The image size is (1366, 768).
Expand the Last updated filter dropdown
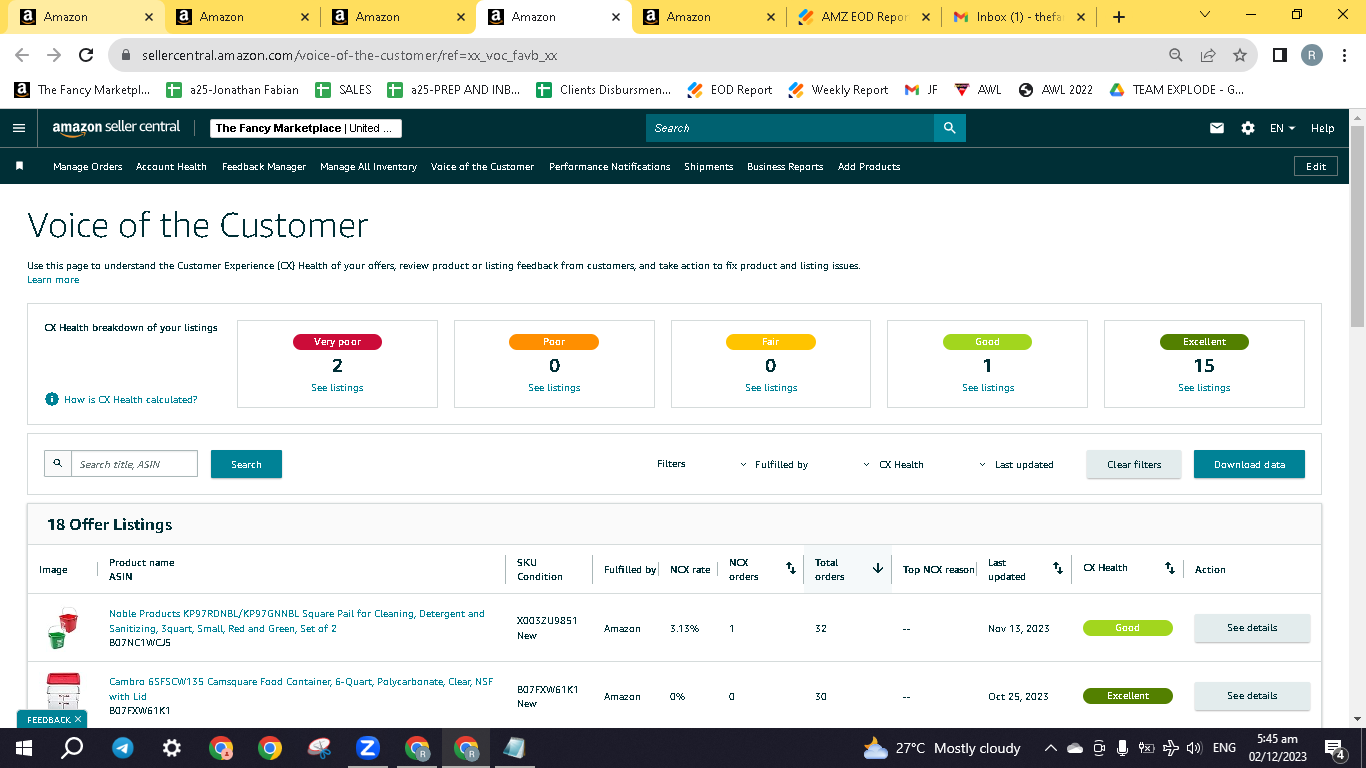click(1016, 465)
